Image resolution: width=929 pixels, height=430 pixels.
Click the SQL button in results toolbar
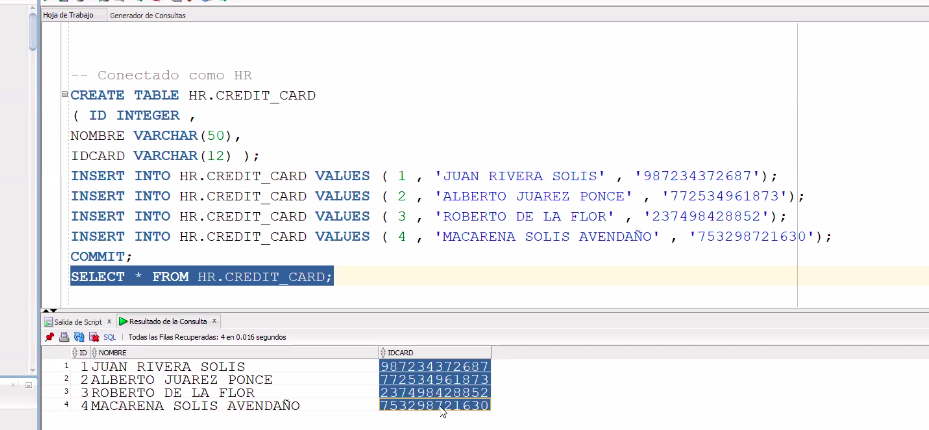[x=110, y=337]
